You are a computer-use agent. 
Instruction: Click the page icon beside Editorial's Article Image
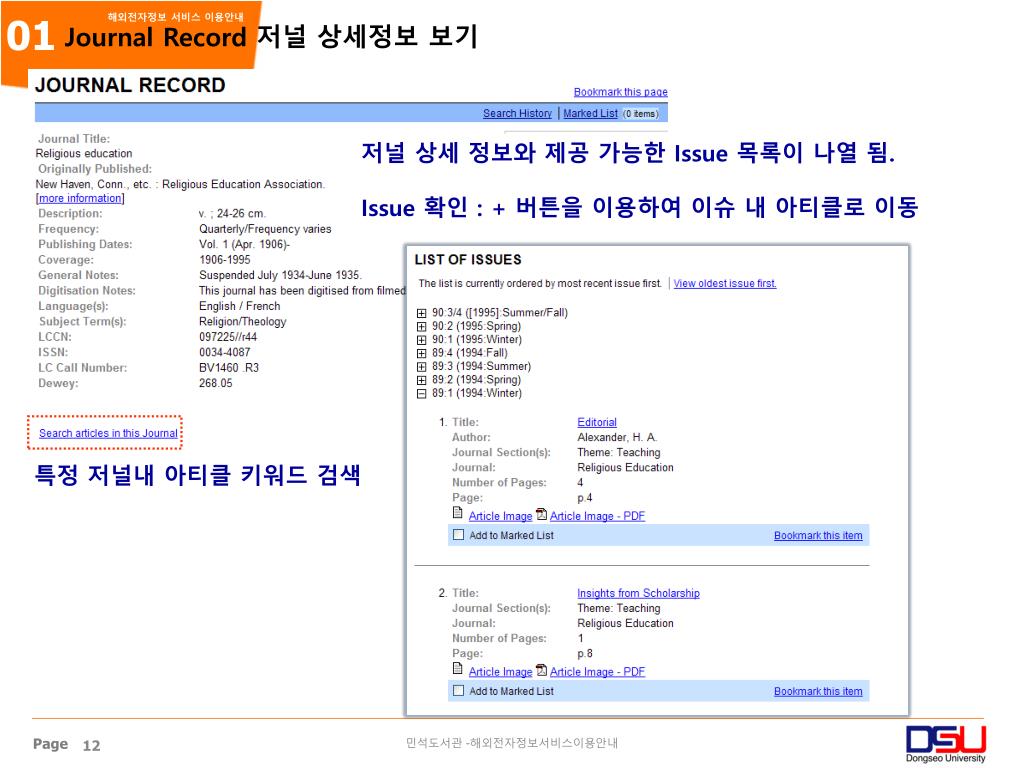pyautogui.click(x=458, y=513)
